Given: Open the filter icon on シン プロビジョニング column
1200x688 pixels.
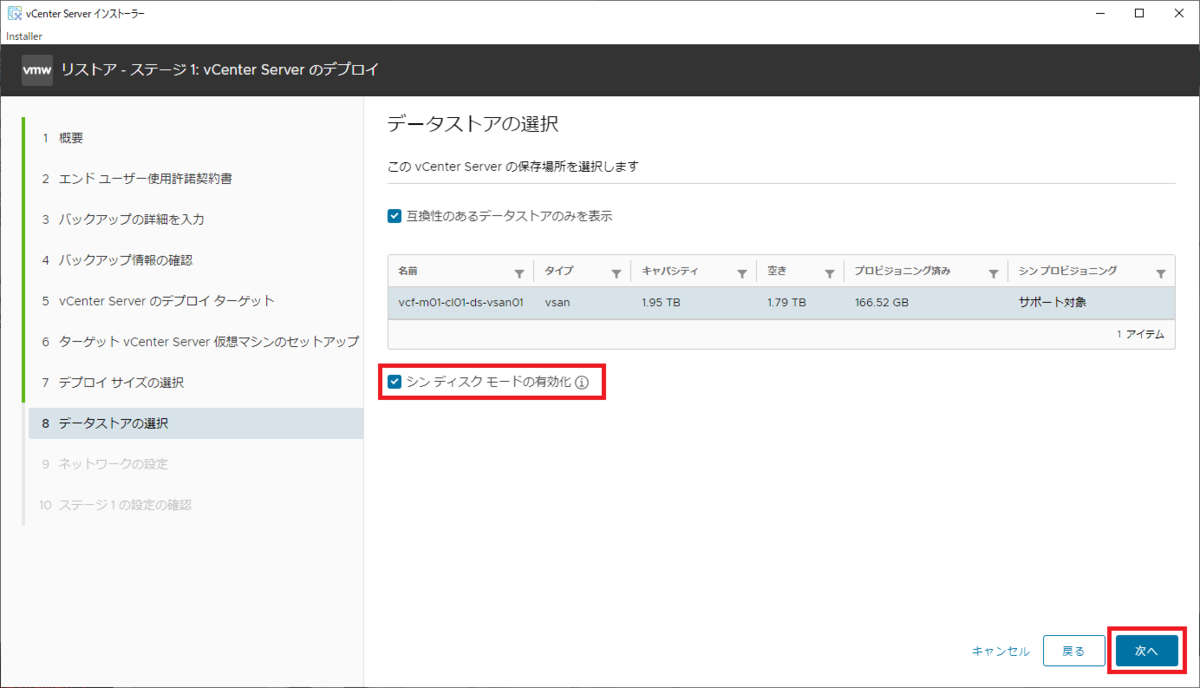Looking at the screenshot, I should coord(1160,273).
